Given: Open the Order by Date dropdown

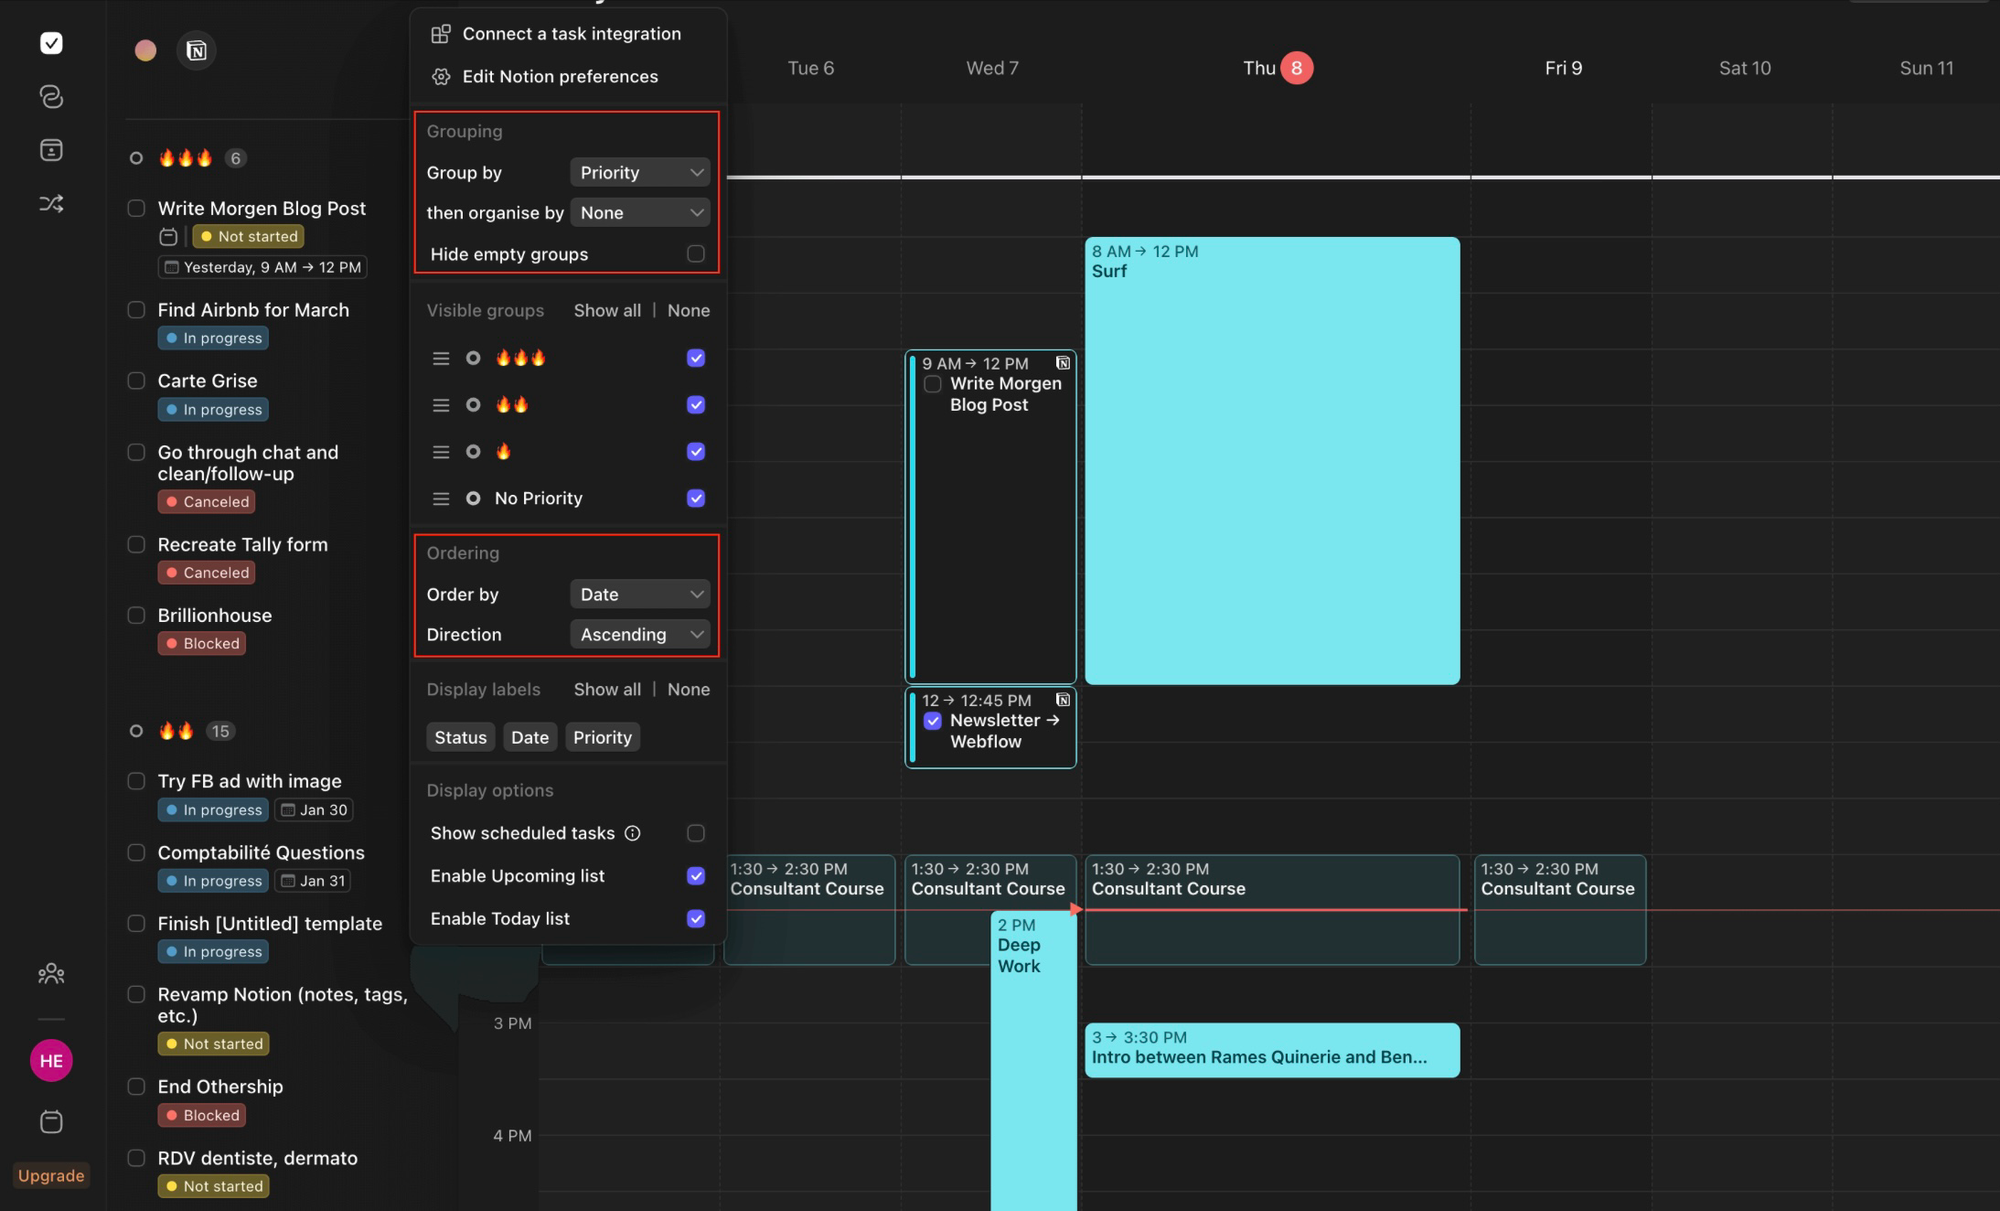Looking at the screenshot, I should pyautogui.click(x=640, y=594).
